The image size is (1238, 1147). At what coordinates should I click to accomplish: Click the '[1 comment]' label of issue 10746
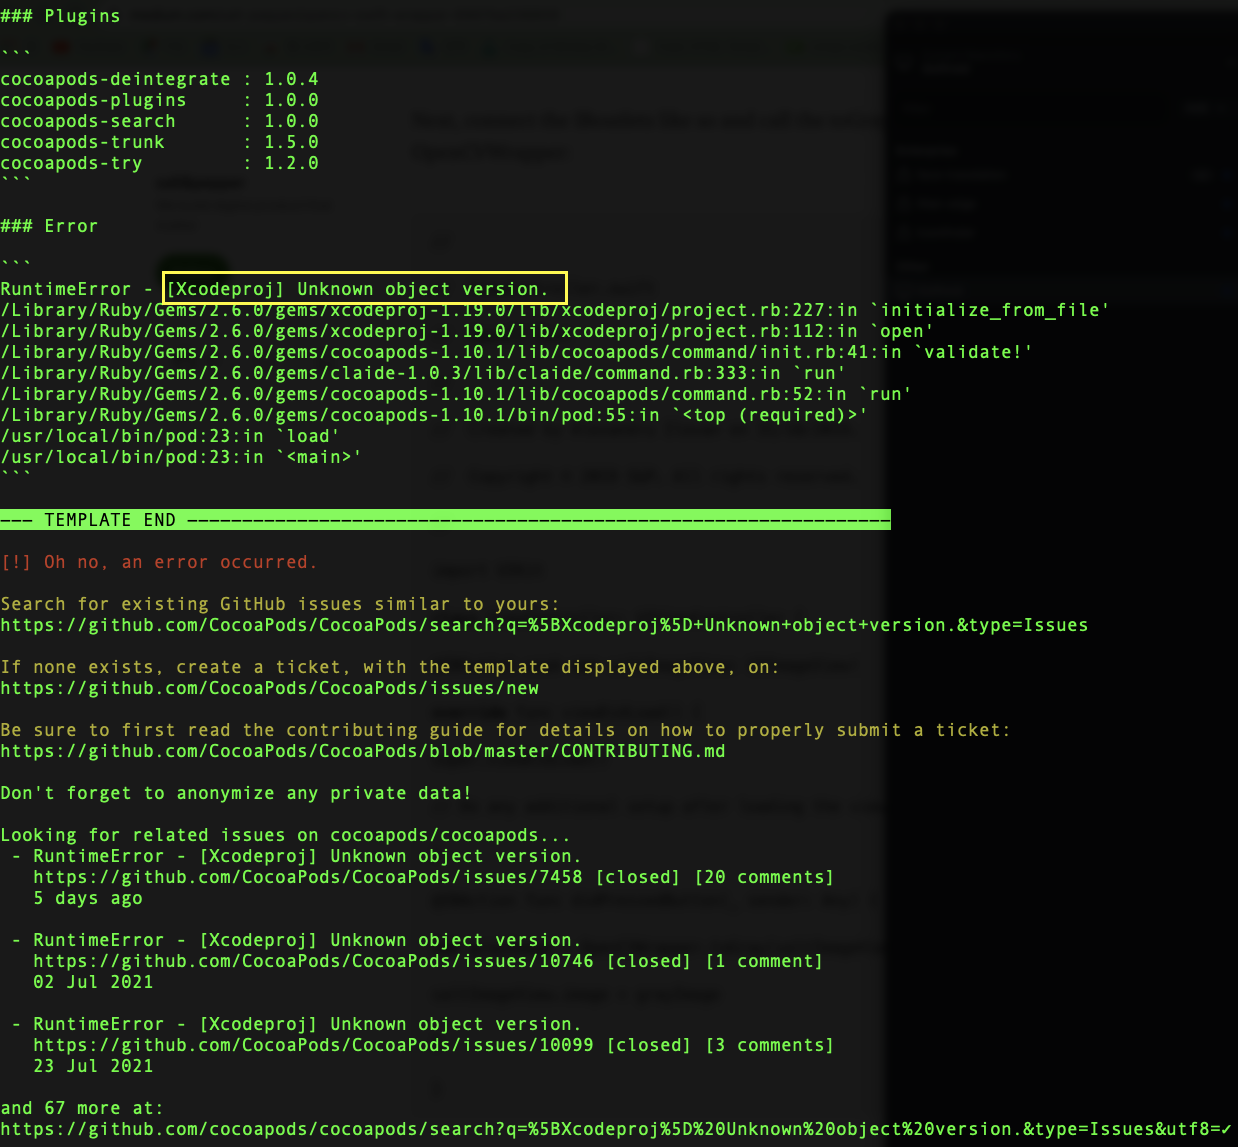[764, 961]
